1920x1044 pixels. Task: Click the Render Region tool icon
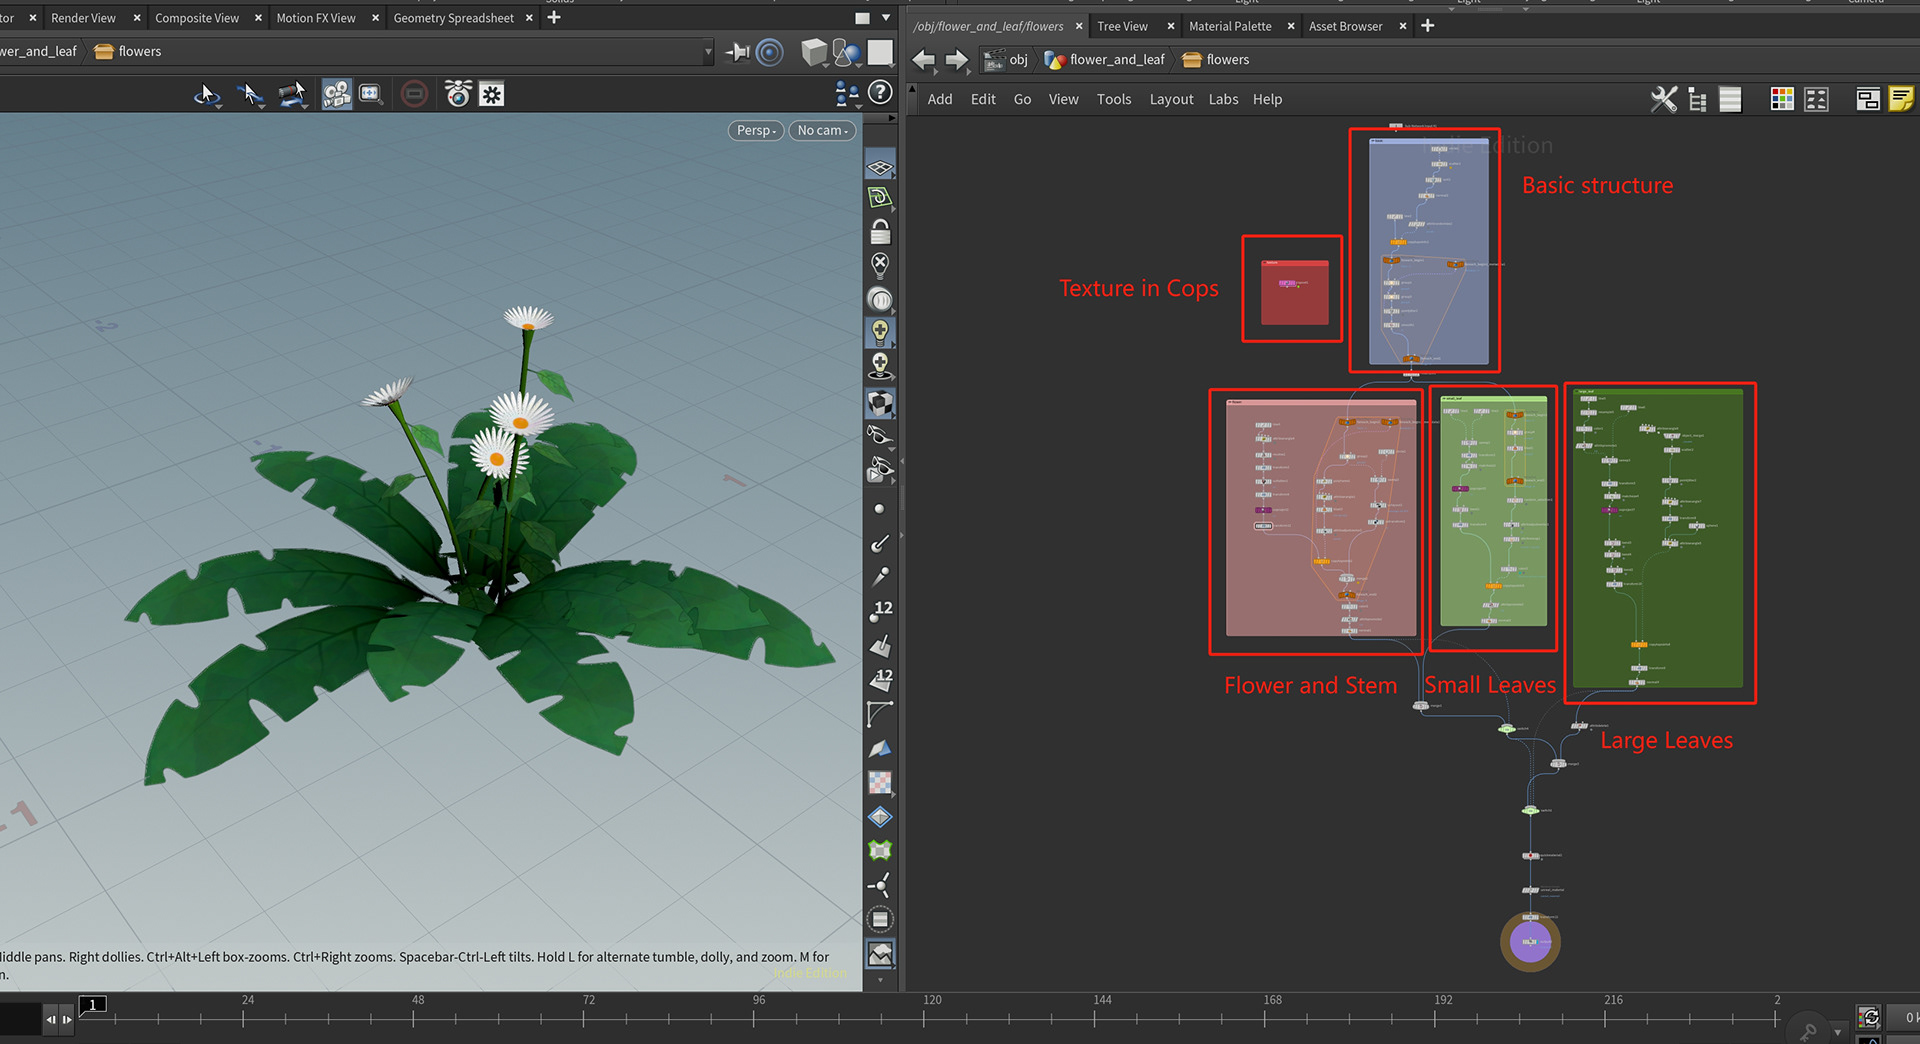(371, 94)
